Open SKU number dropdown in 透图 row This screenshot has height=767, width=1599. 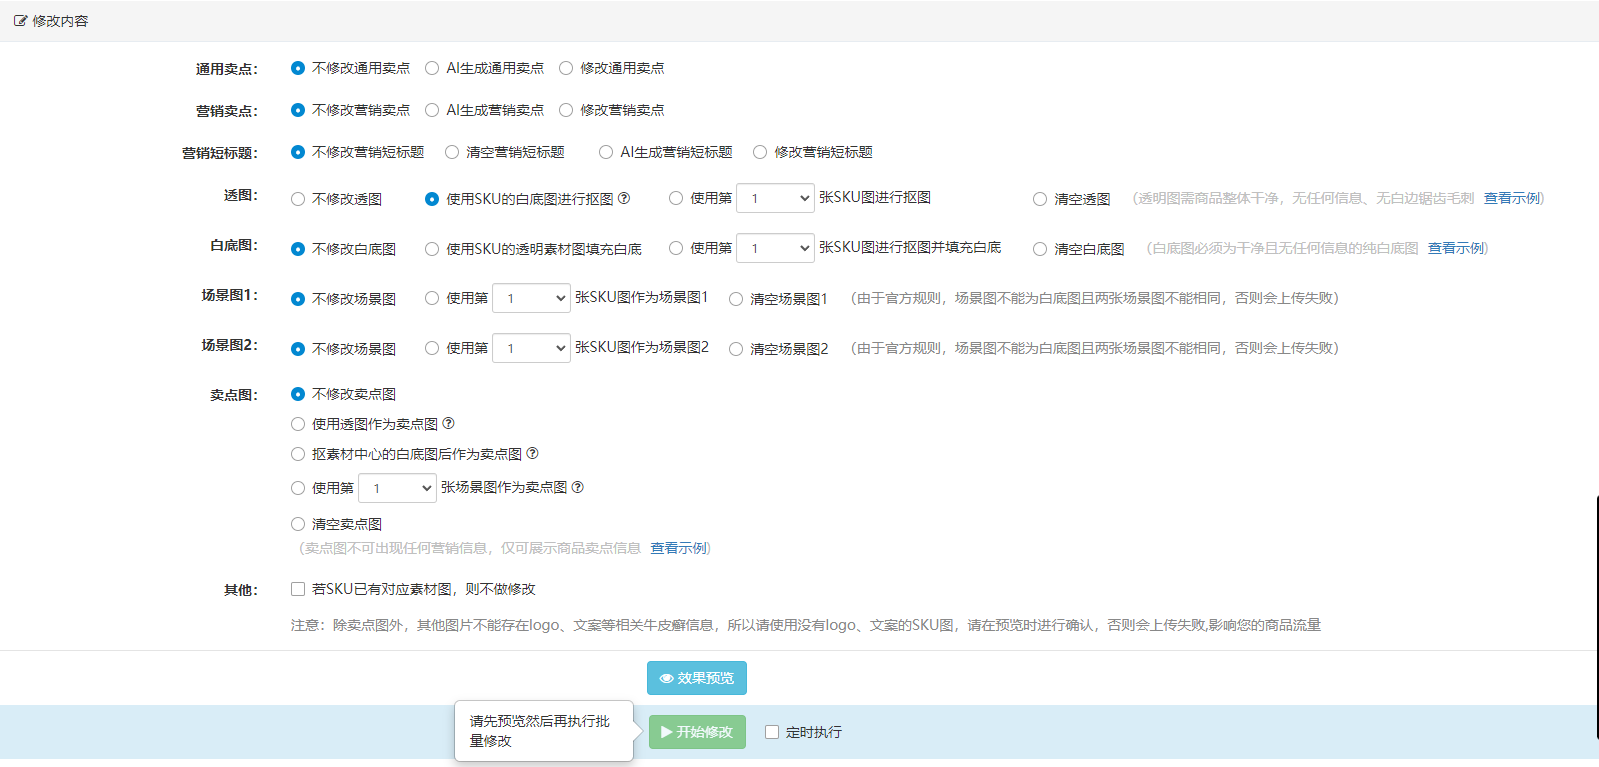(775, 198)
